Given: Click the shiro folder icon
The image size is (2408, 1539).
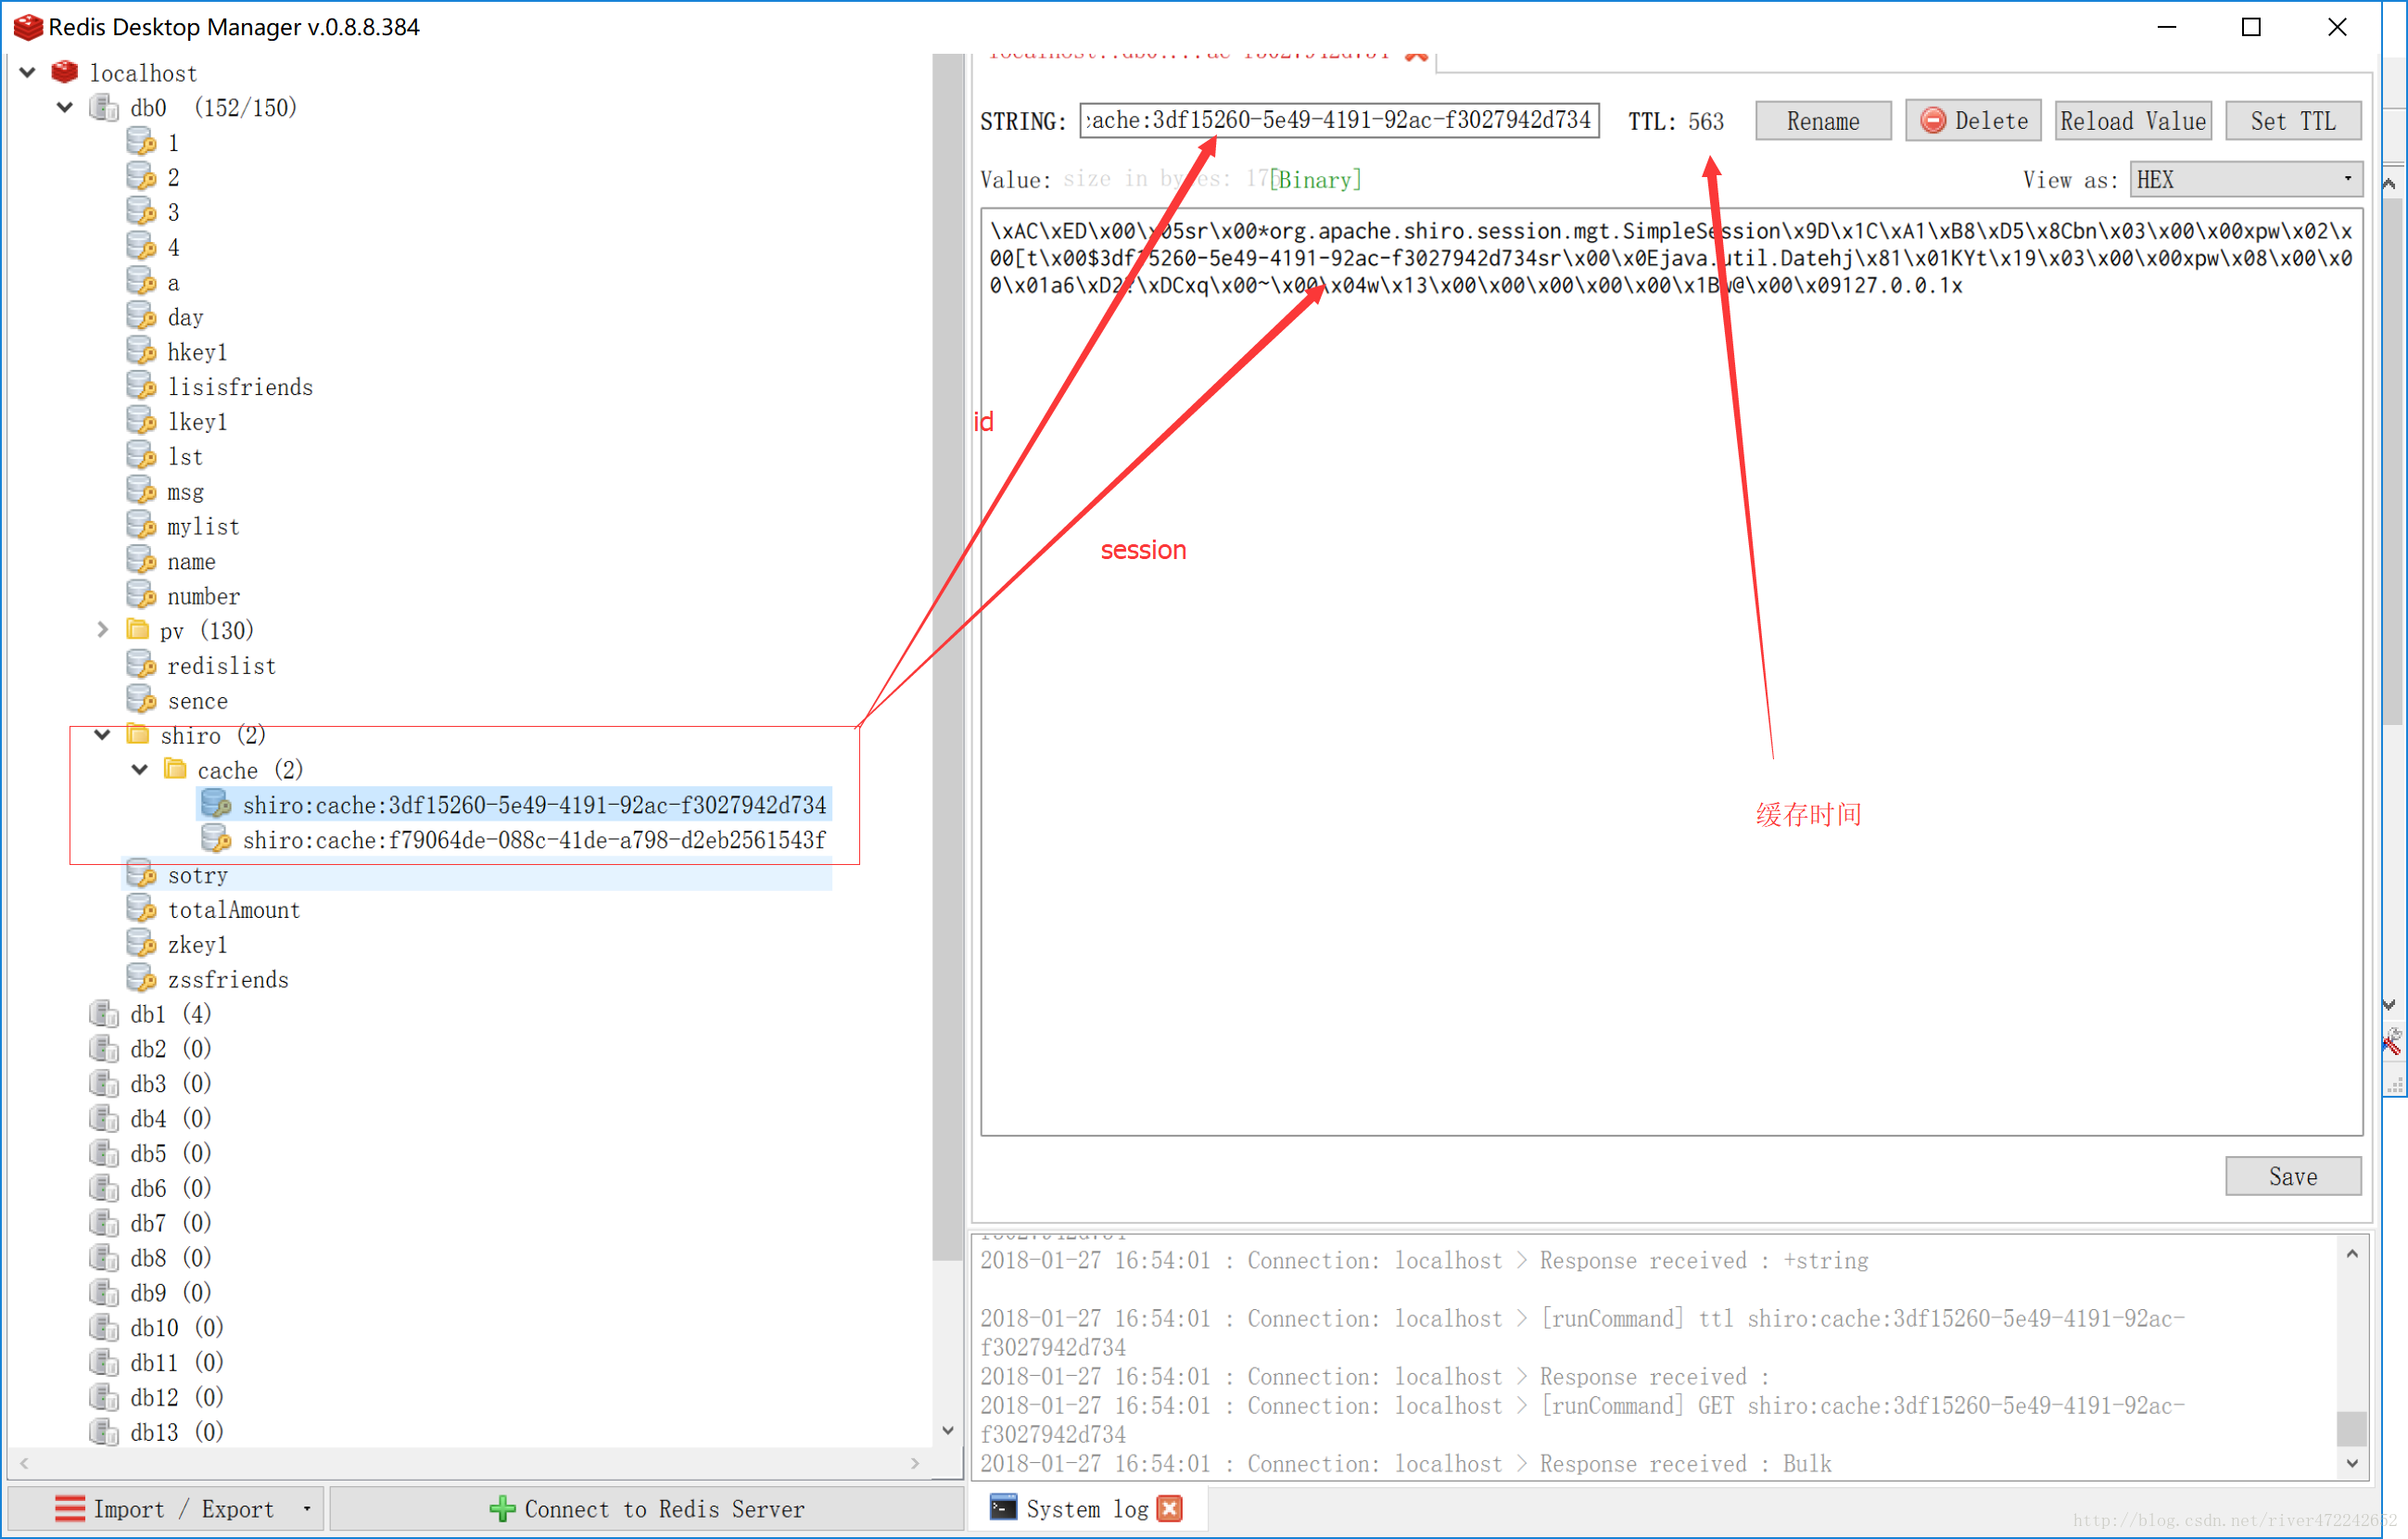Looking at the screenshot, I should tap(139, 735).
